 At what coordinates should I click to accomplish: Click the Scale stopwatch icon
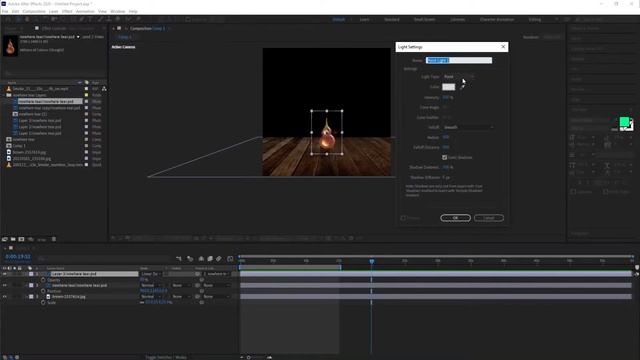click(43, 302)
